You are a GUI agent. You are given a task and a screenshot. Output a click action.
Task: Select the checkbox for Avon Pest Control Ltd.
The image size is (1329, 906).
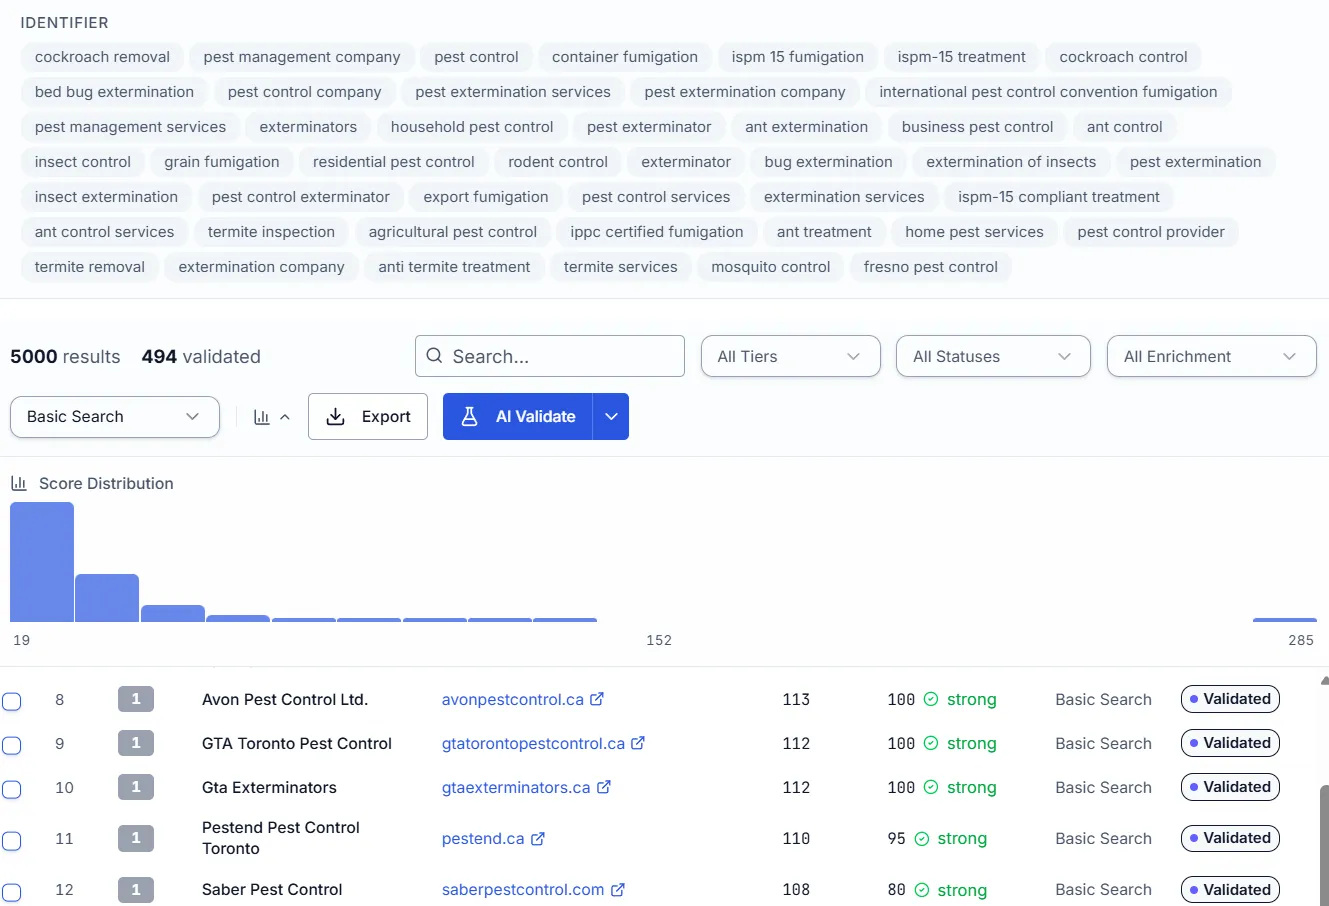coord(12,701)
